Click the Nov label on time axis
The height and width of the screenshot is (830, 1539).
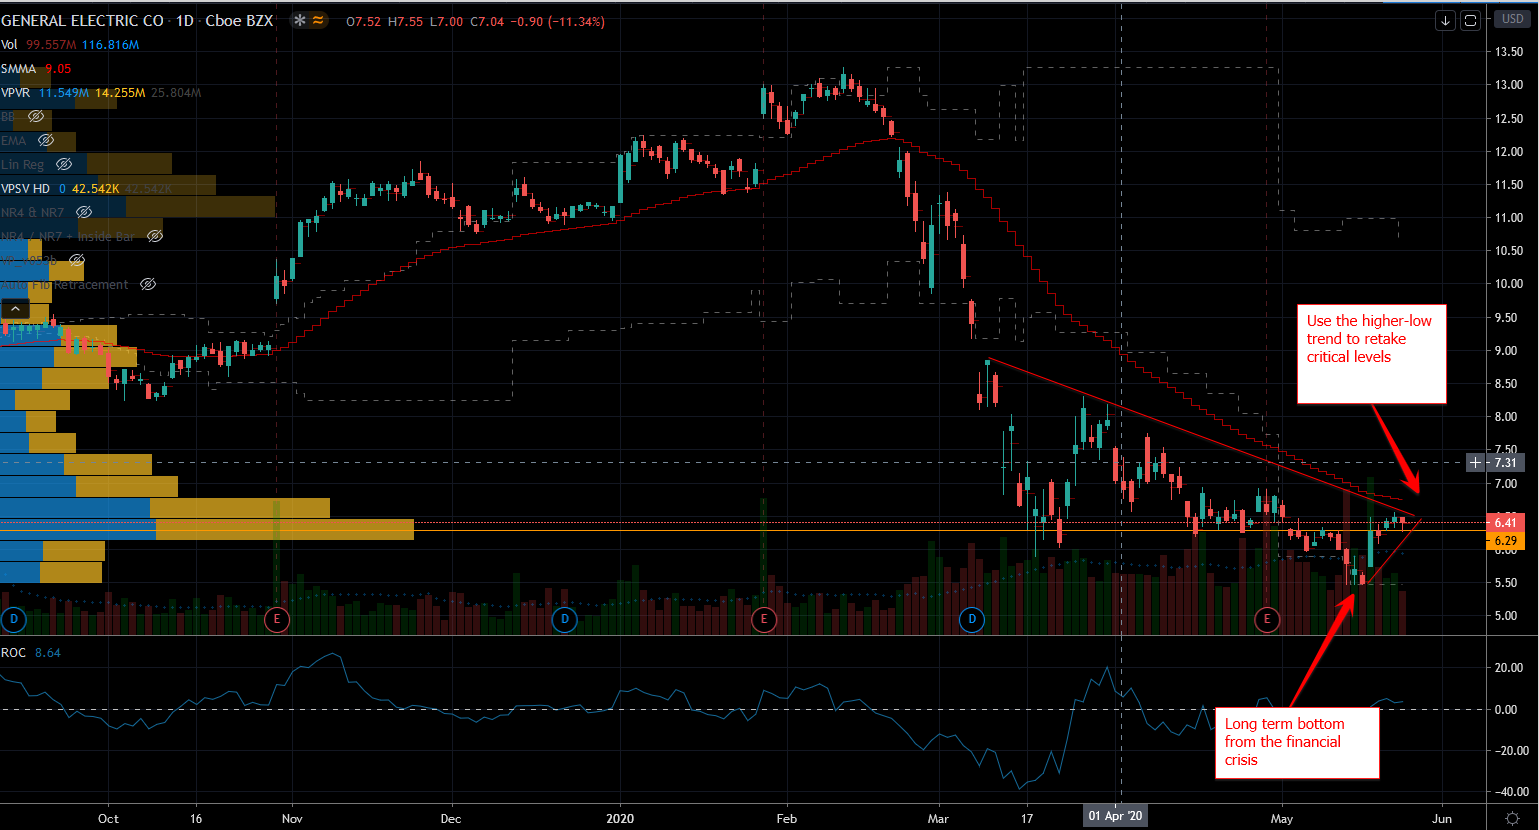tap(292, 819)
